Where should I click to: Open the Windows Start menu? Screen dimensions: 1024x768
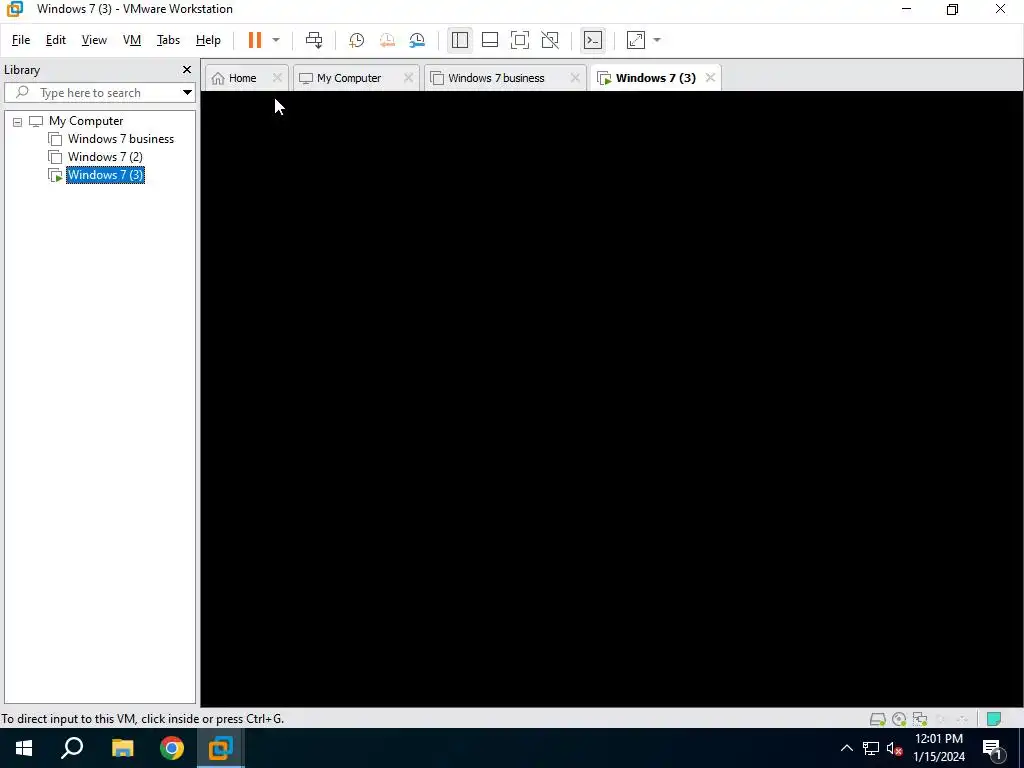click(x=24, y=748)
